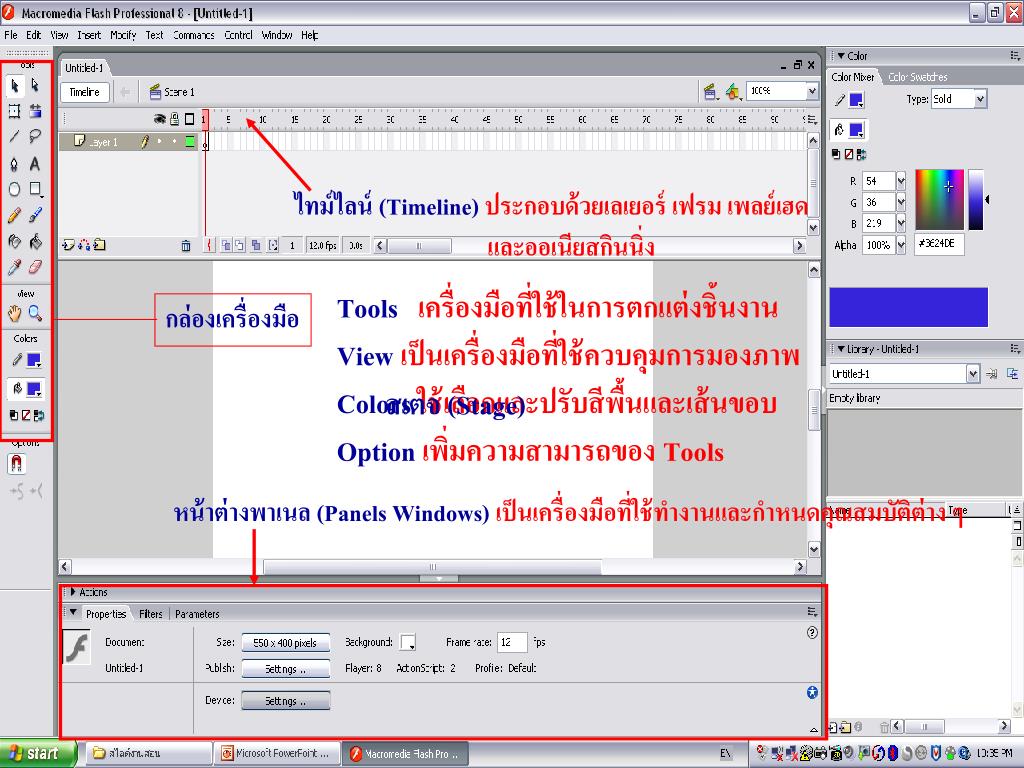Select the Eraser tool

(35, 267)
